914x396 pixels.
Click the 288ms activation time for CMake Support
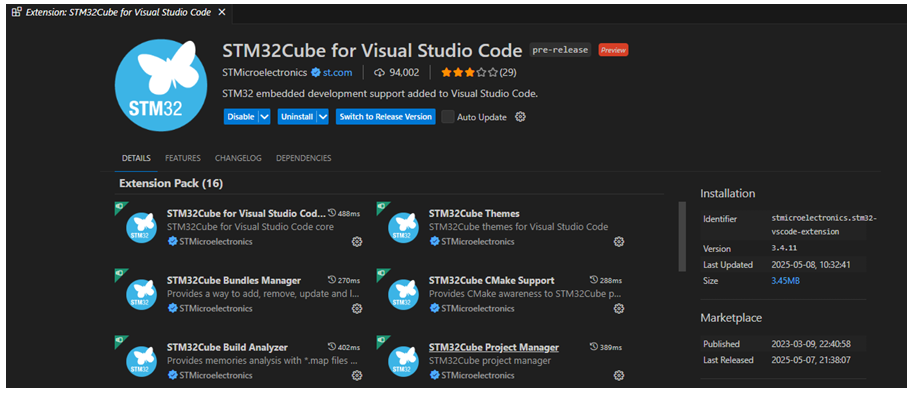606,281
